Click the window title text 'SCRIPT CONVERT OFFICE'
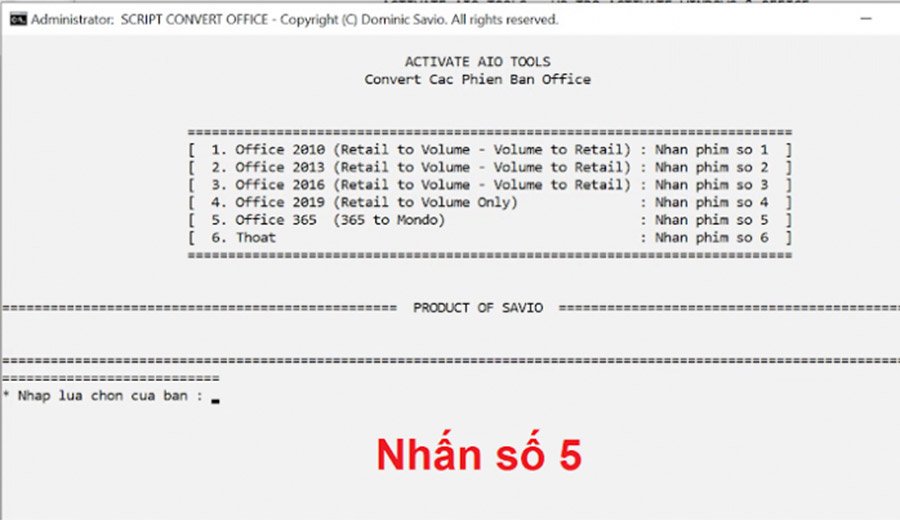Screen dimensions: 900x520 point(194,20)
